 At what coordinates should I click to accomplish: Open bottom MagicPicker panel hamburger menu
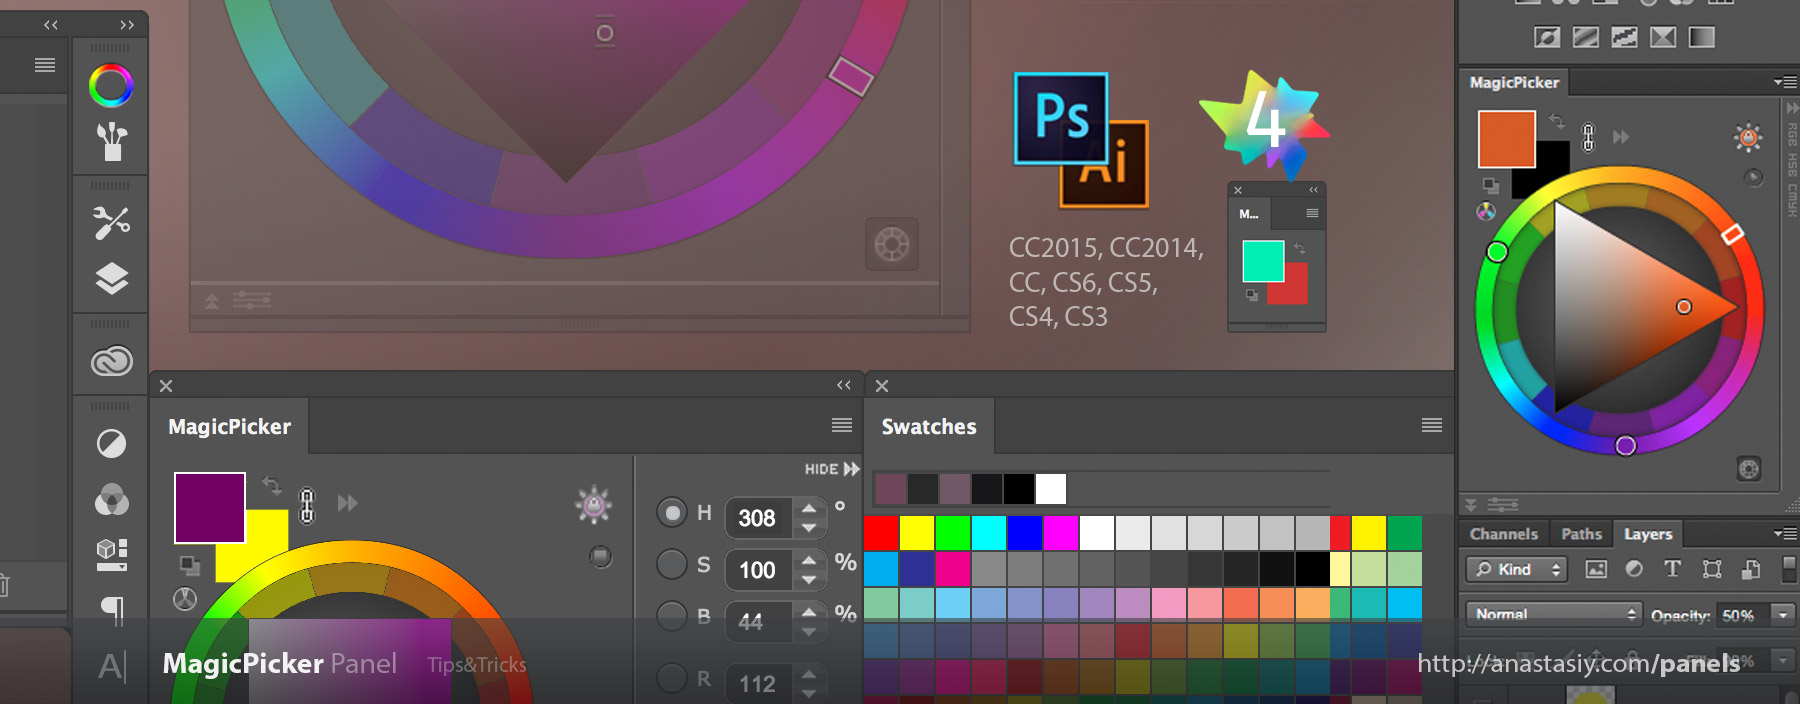coord(842,426)
